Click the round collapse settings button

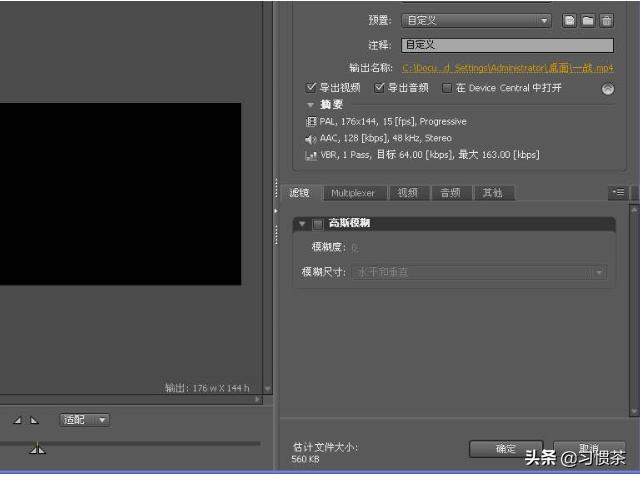coord(608,89)
